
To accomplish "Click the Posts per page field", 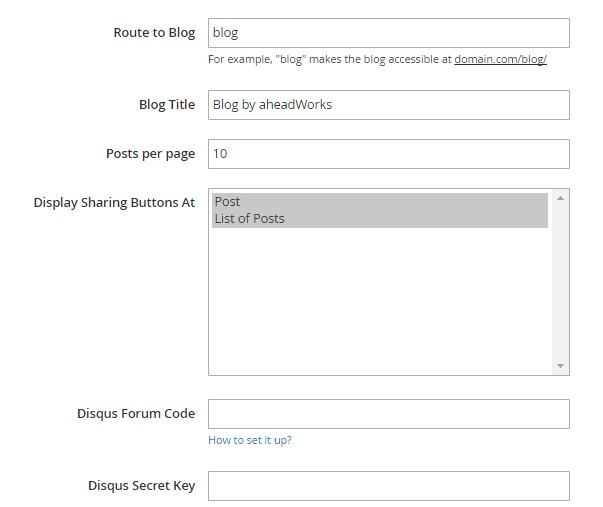I will click(x=389, y=154).
